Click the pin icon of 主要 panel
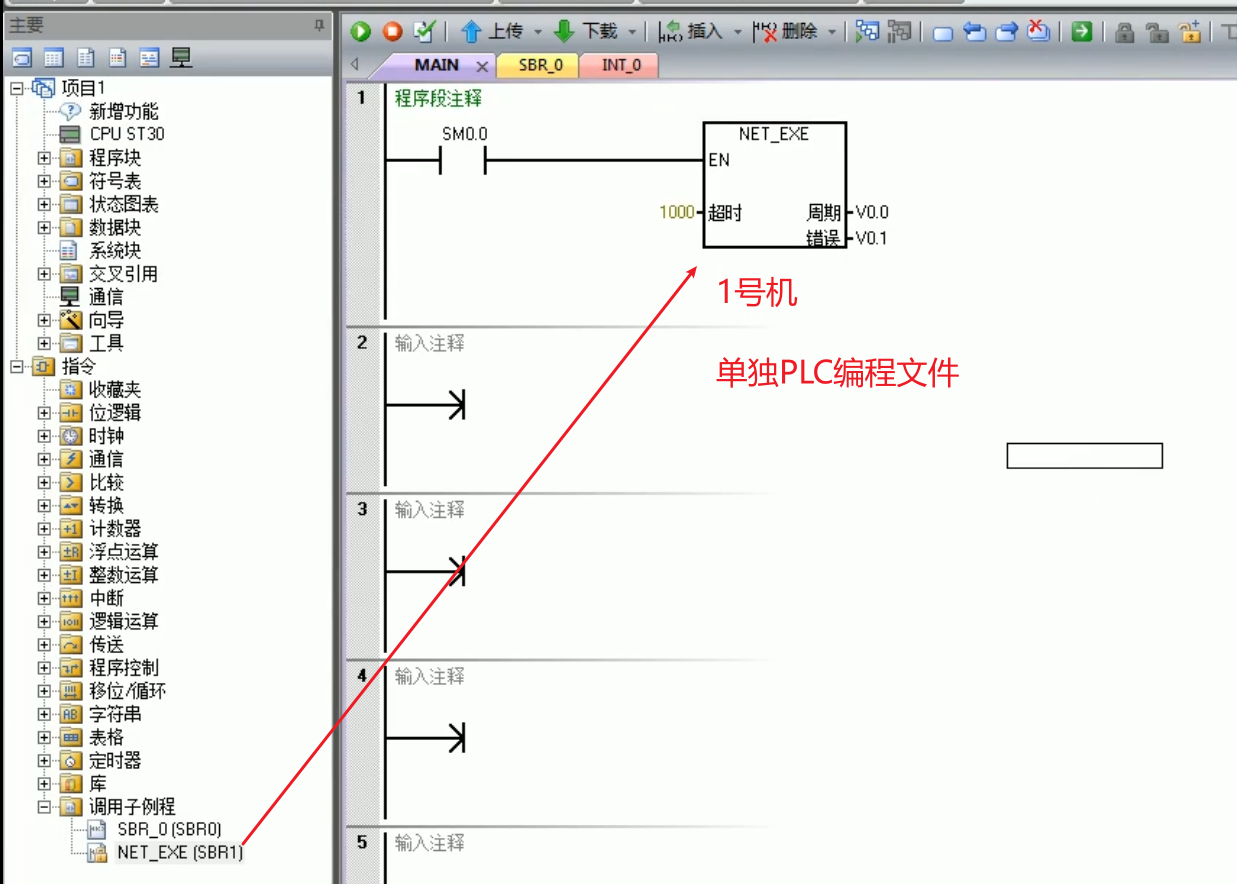The image size is (1237, 884). (x=319, y=26)
